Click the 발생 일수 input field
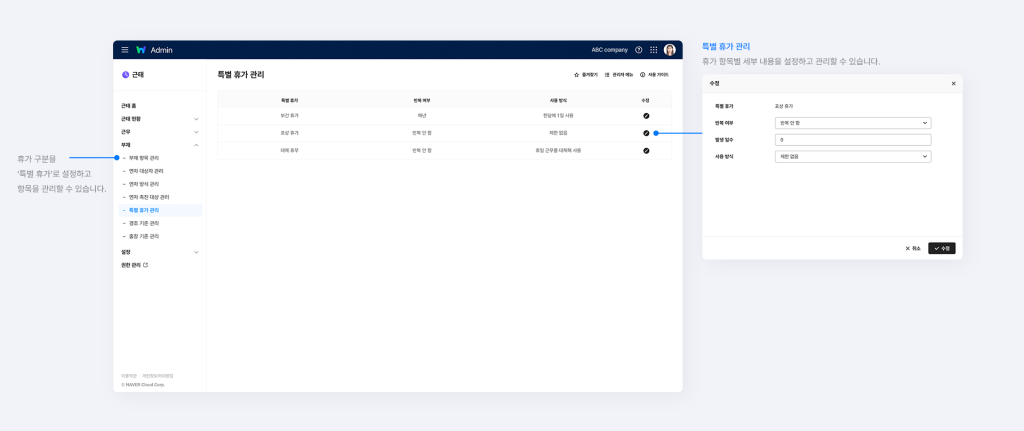This screenshot has width=1024, height=431. [x=853, y=140]
